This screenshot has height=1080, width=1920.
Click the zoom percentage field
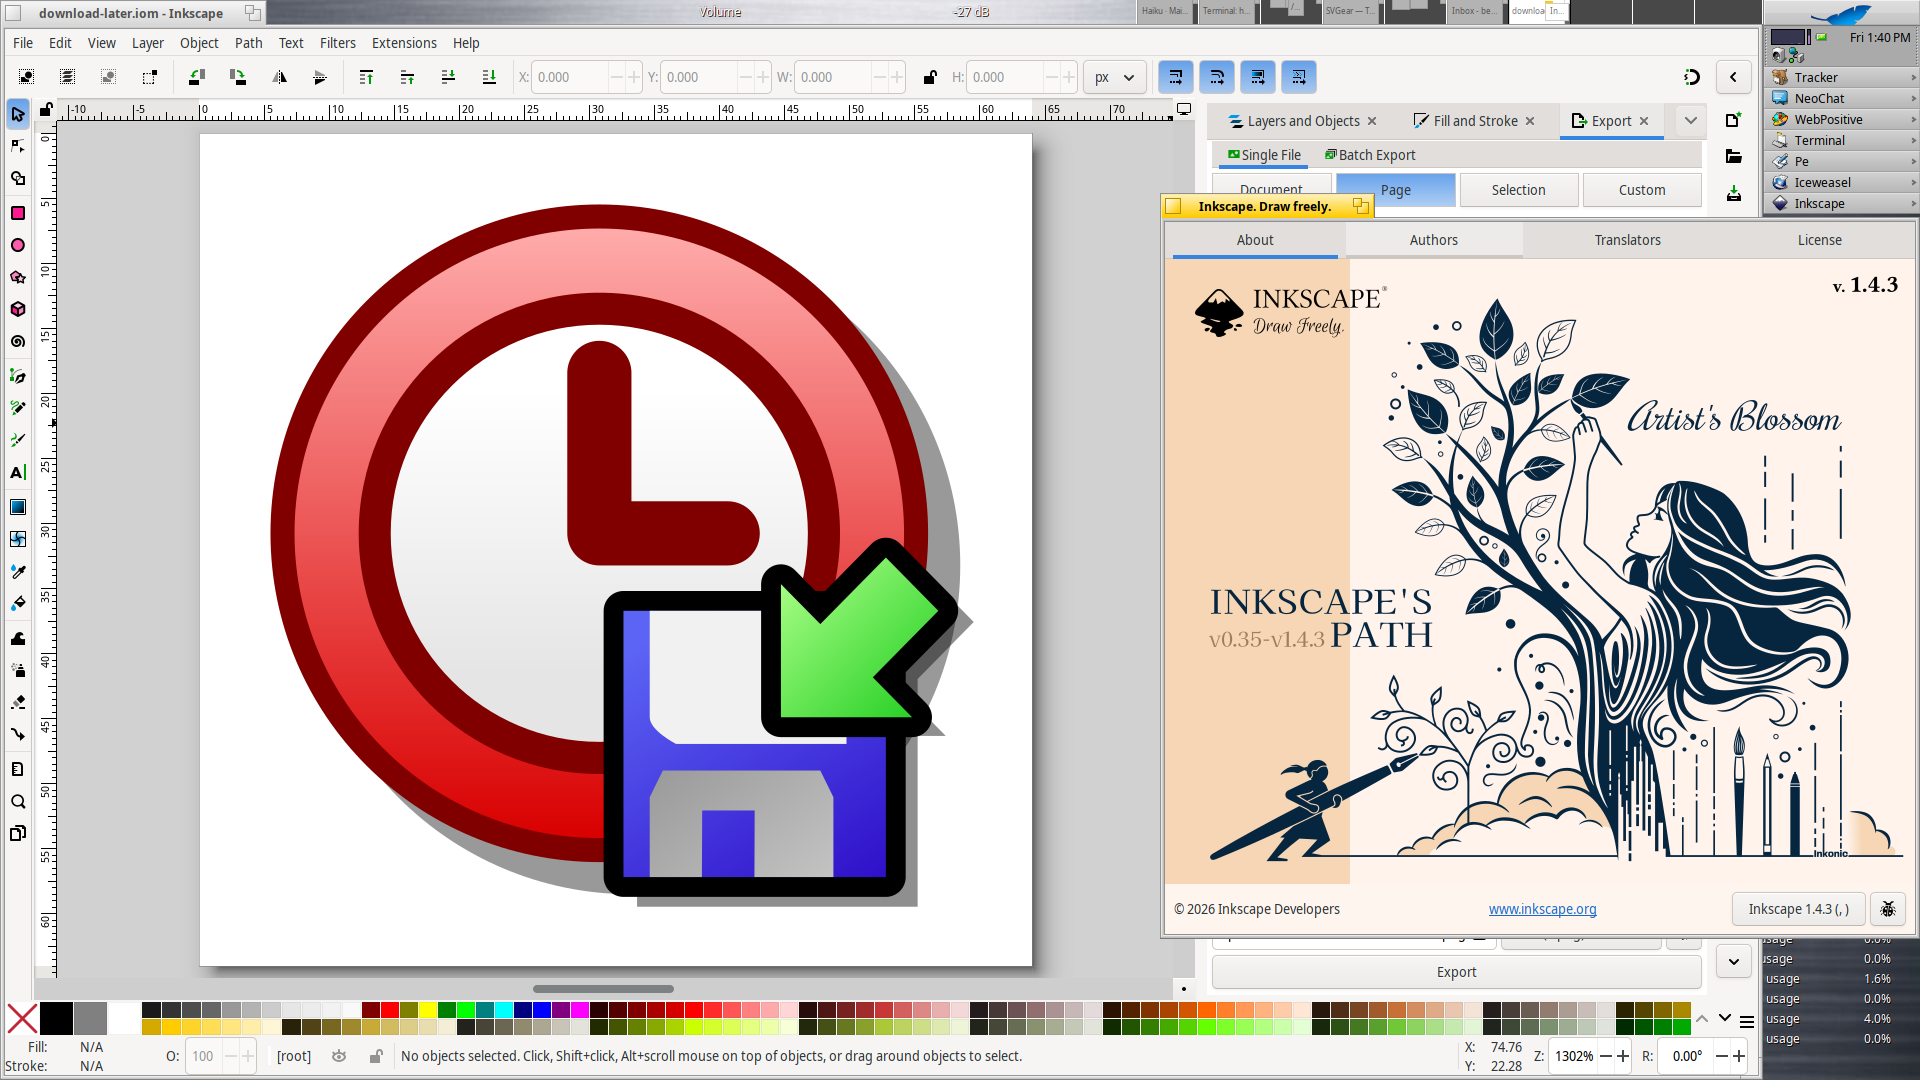[1574, 1056]
